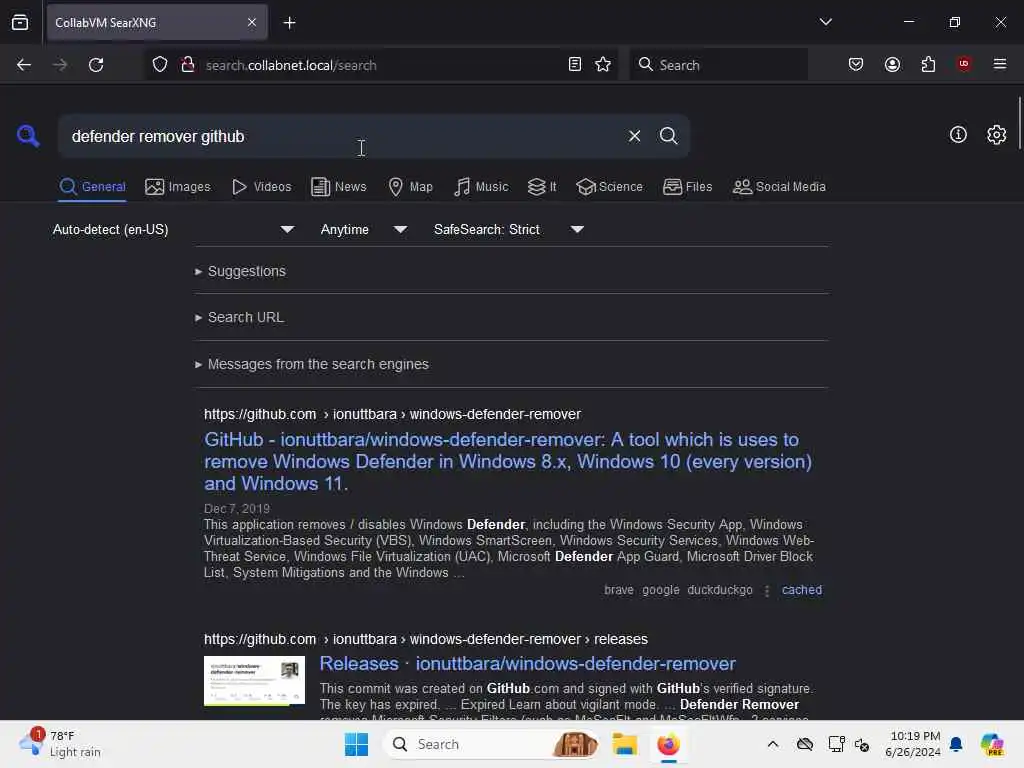This screenshot has height=768, width=1024.
Task: Reload the page
Action: pos(96,65)
